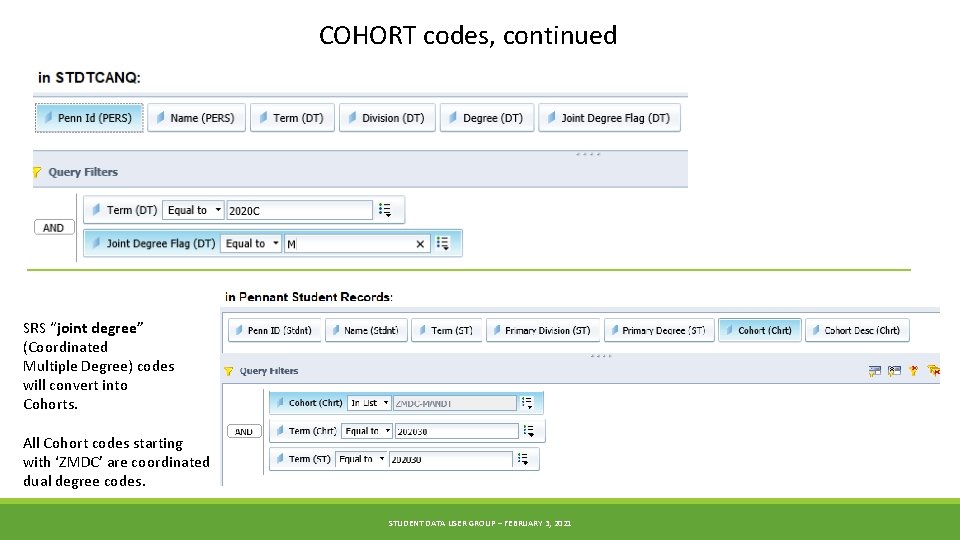Image resolution: width=960 pixels, height=540 pixels.
Task: Select the highlighted Cohort (Chrt) result object
Action: (x=760, y=330)
